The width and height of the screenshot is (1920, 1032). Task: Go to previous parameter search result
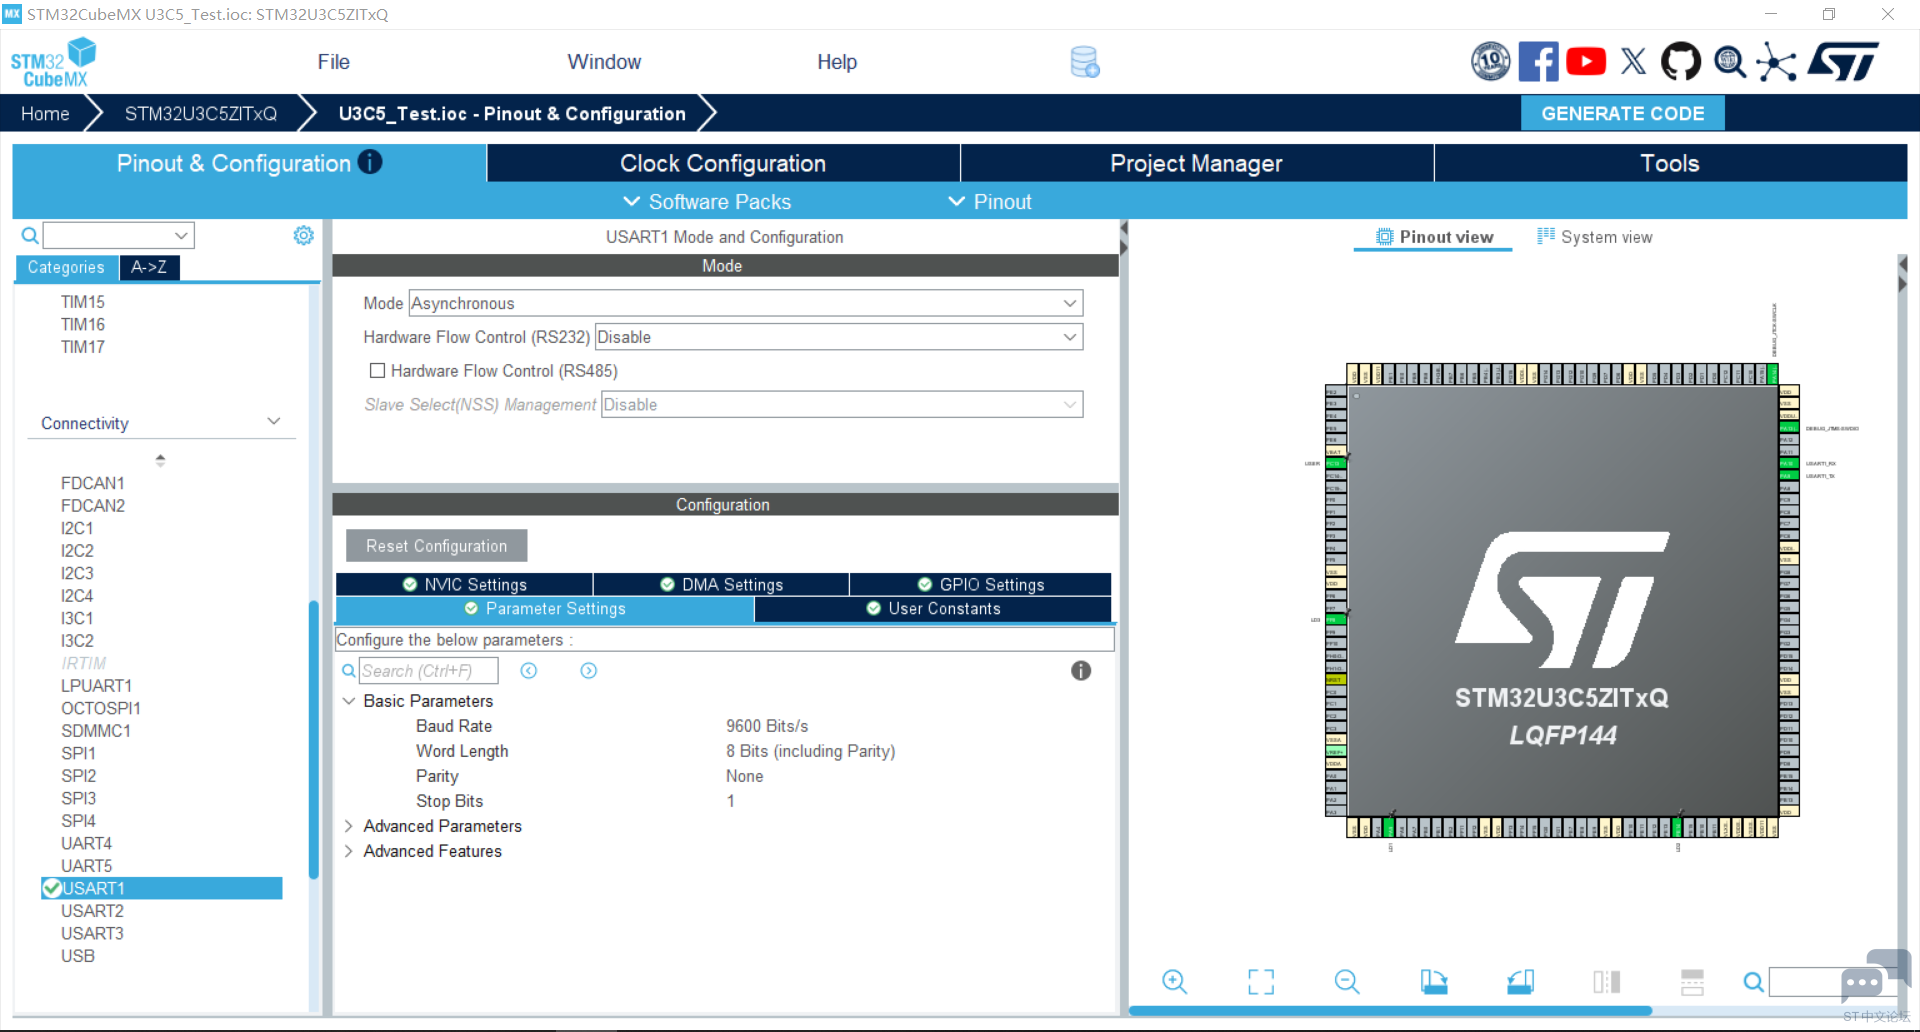(x=529, y=671)
